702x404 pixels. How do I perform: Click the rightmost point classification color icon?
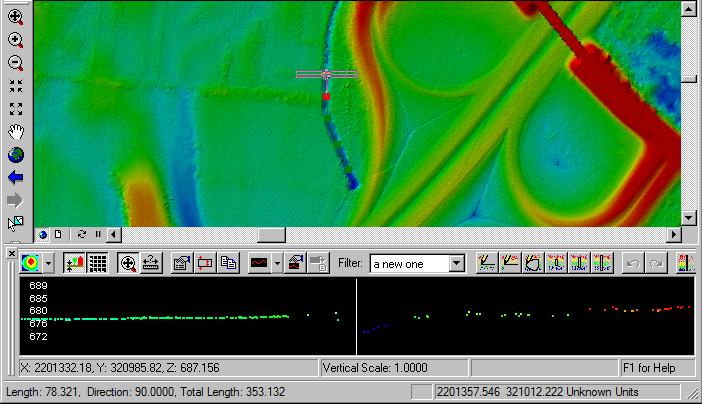click(686, 263)
